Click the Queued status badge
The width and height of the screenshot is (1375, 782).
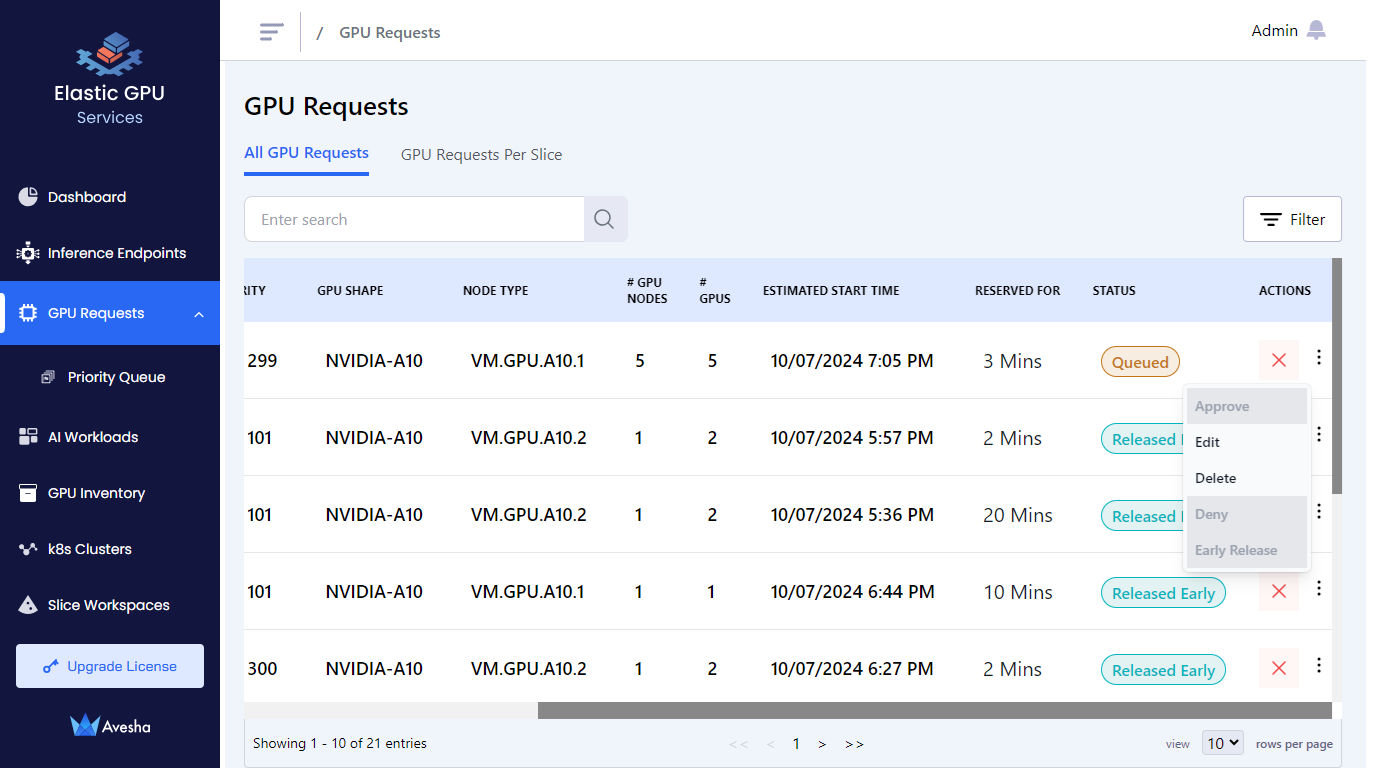click(1140, 362)
